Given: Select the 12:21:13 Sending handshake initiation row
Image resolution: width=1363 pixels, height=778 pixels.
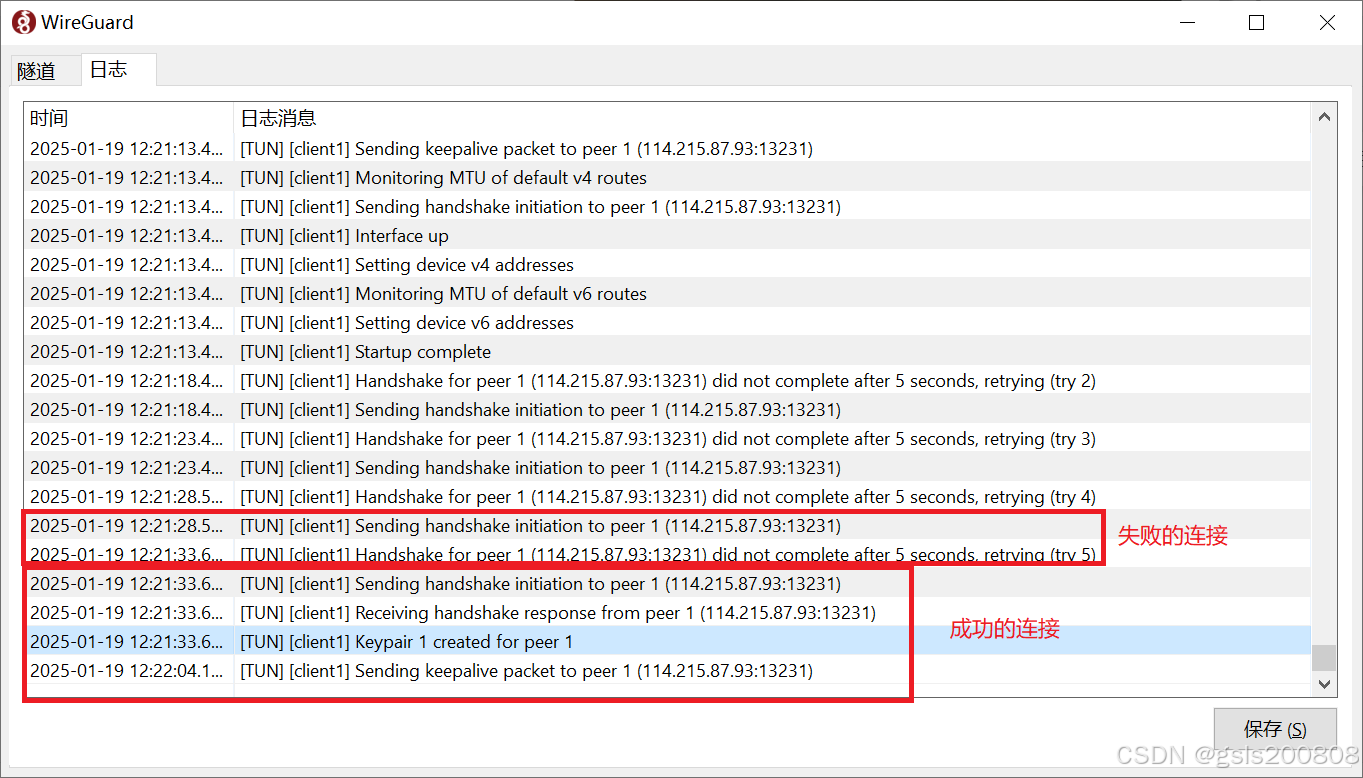Looking at the screenshot, I should [x=667, y=207].
